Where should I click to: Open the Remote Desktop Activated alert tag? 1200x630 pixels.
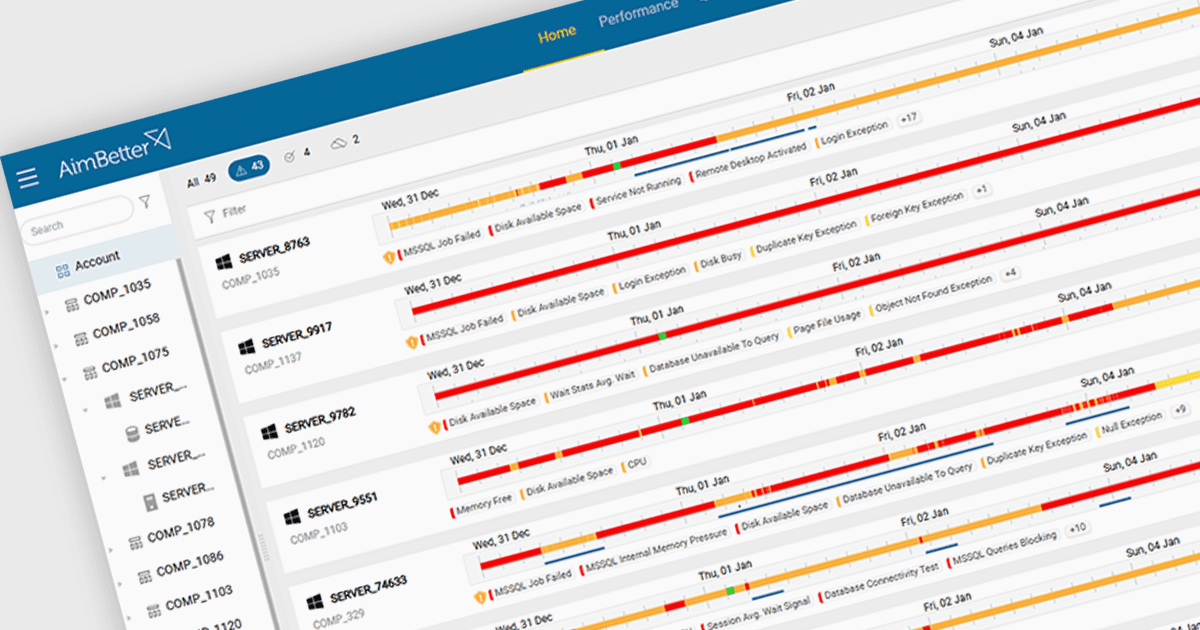[x=749, y=160]
